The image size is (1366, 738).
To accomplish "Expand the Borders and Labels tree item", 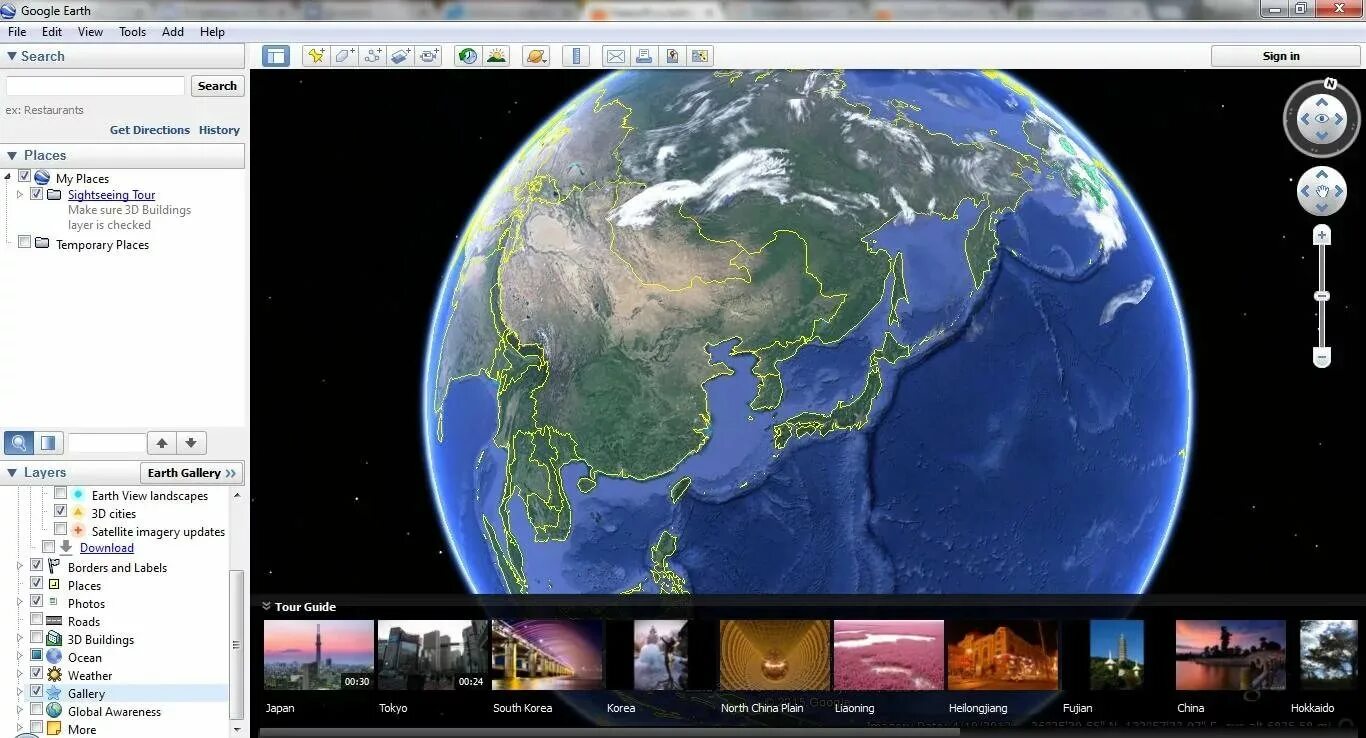I will (x=21, y=567).
